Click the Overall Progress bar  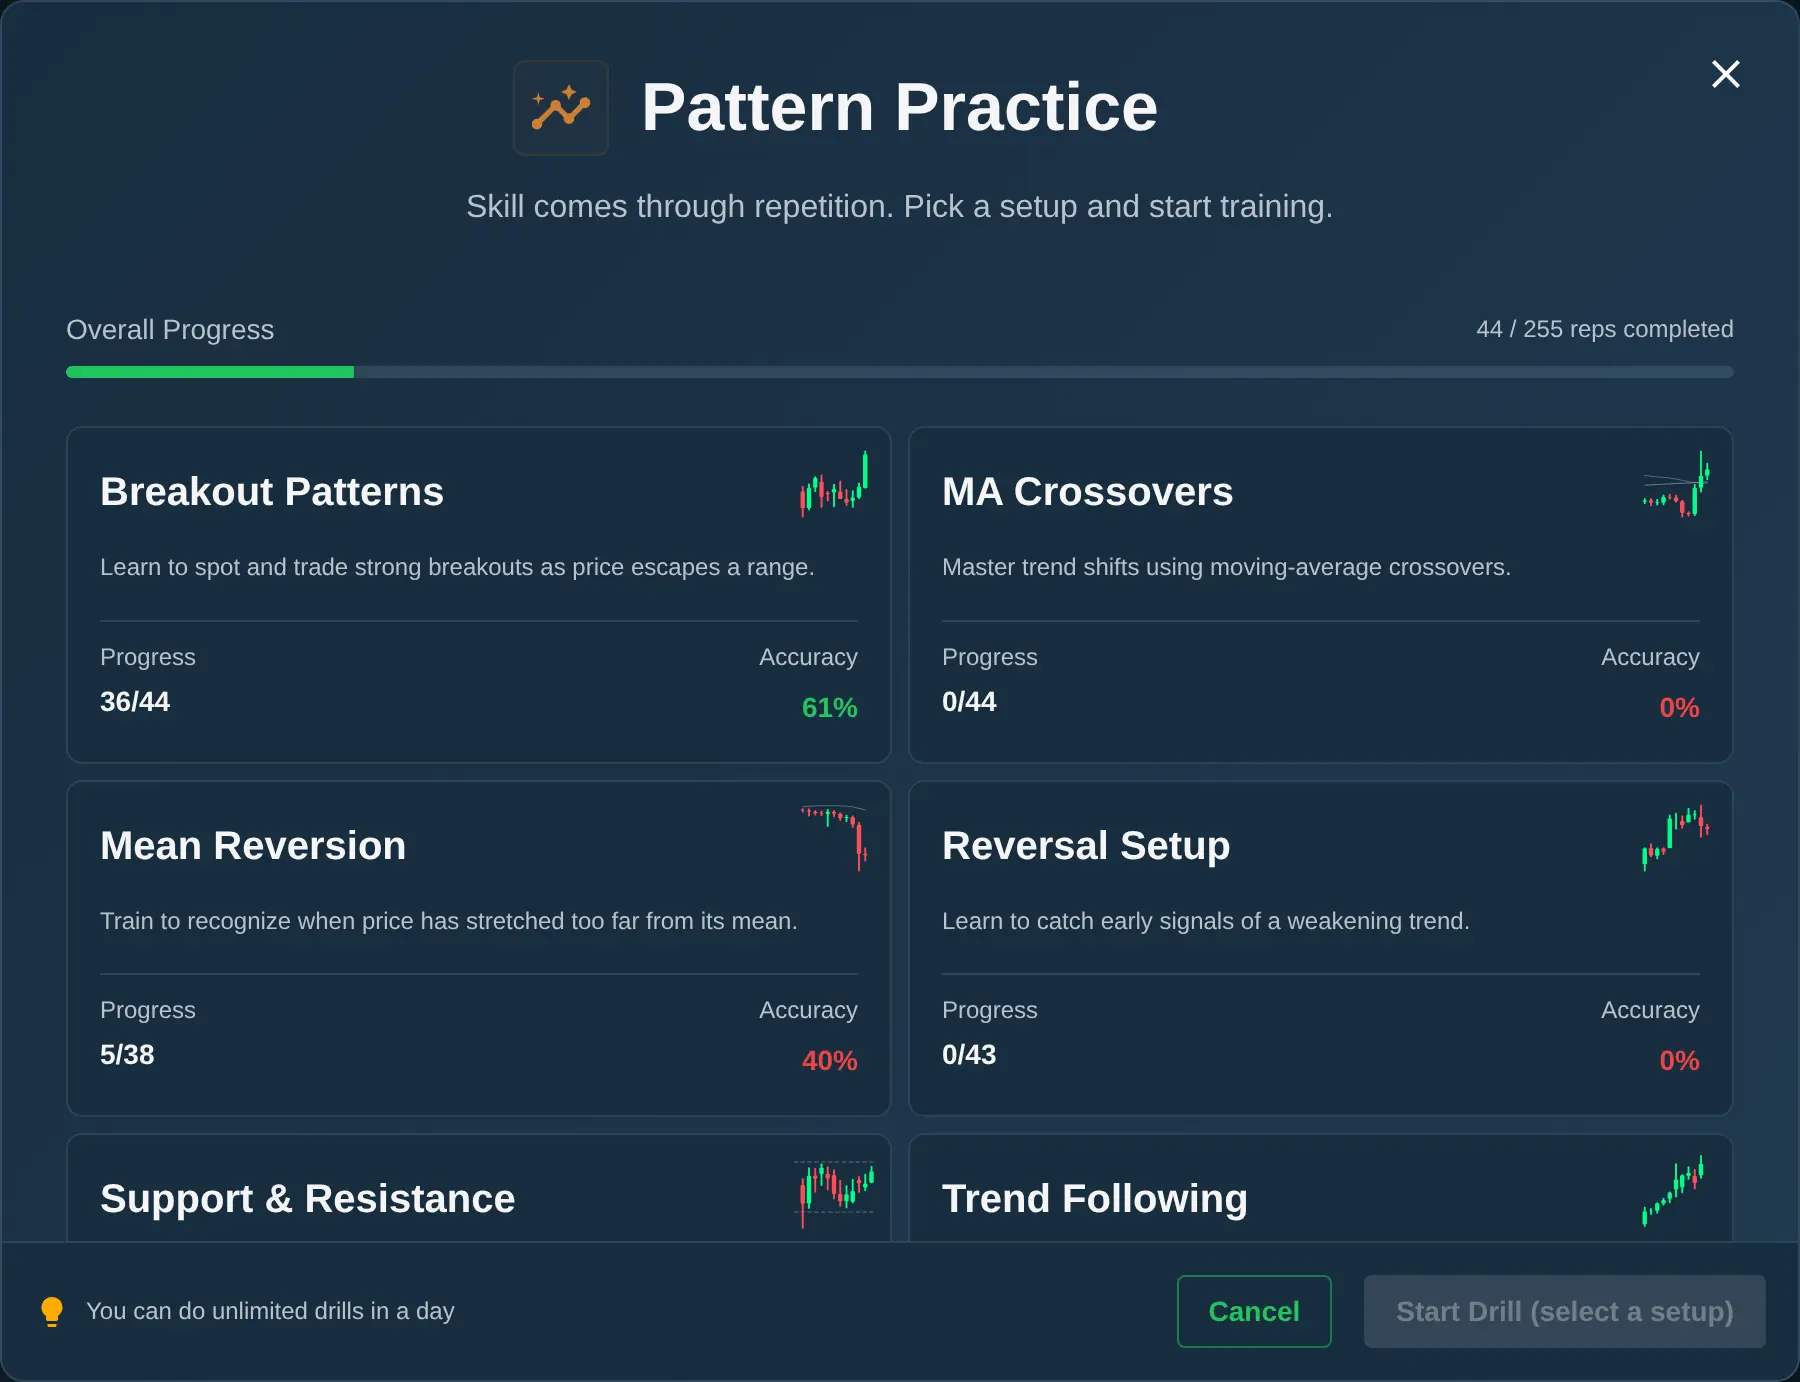[899, 372]
